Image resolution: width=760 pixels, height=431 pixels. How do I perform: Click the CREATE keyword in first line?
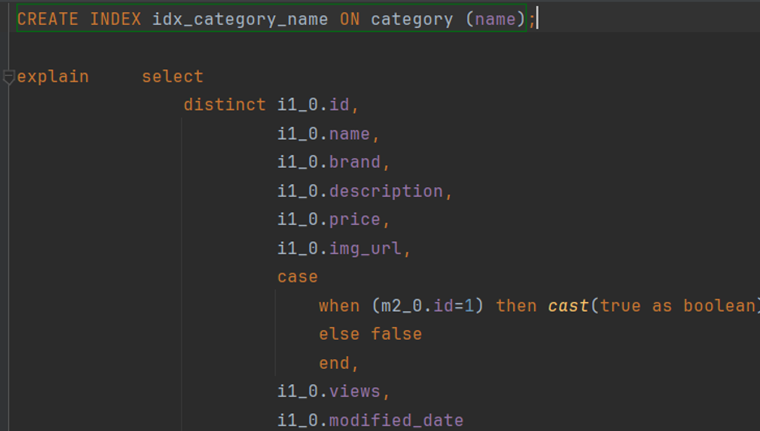pos(48,19)
